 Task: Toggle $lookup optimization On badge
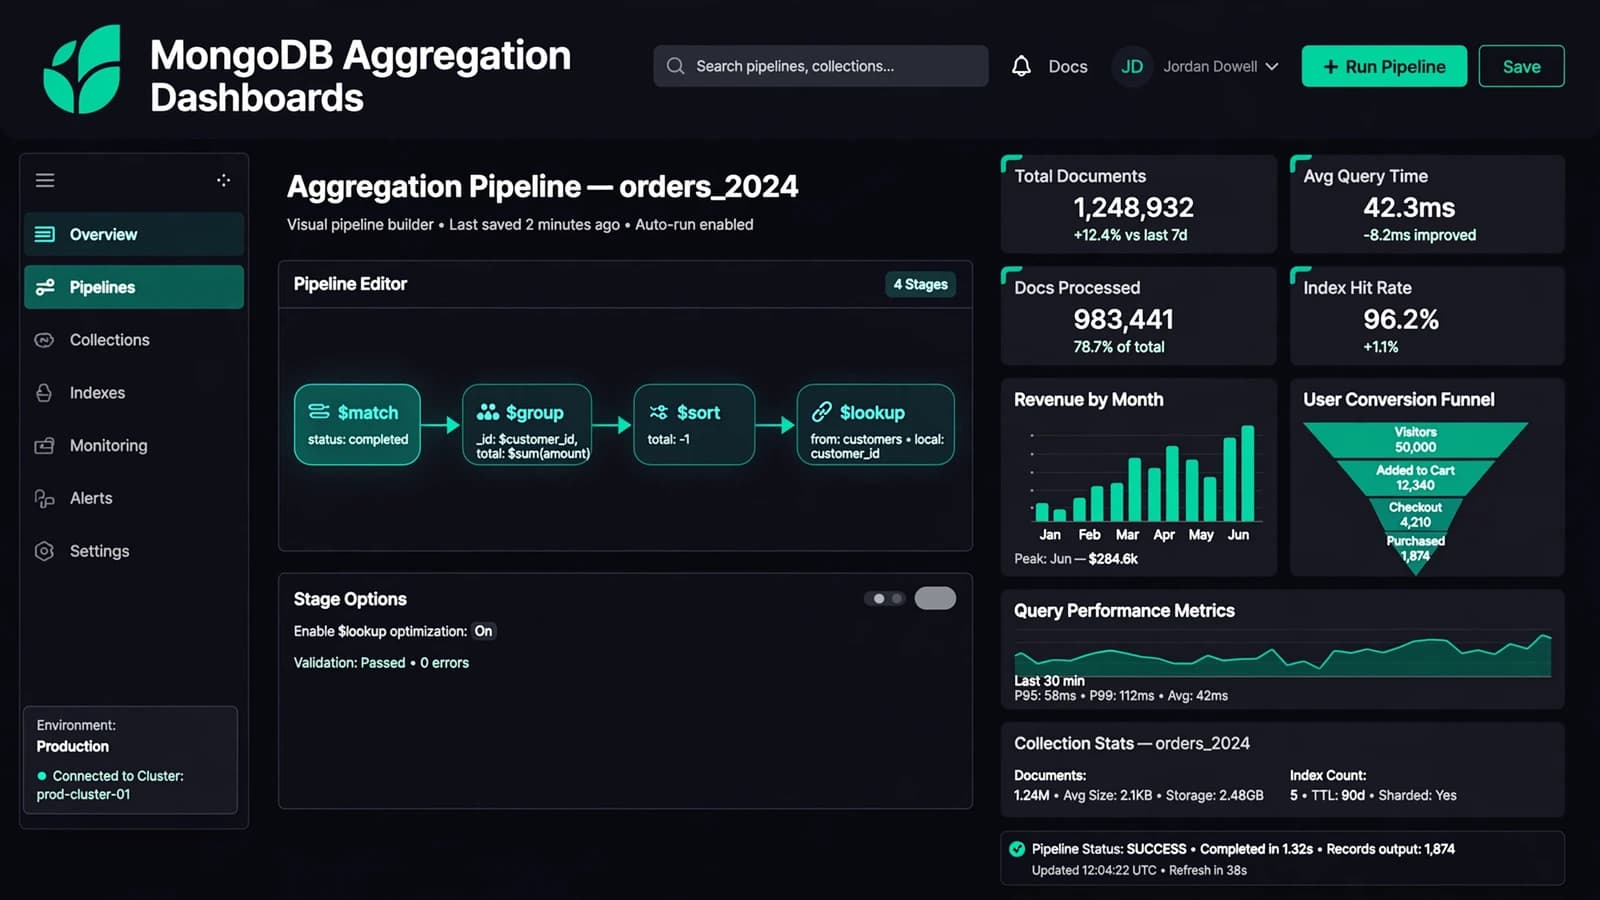(x=483, y=631)
